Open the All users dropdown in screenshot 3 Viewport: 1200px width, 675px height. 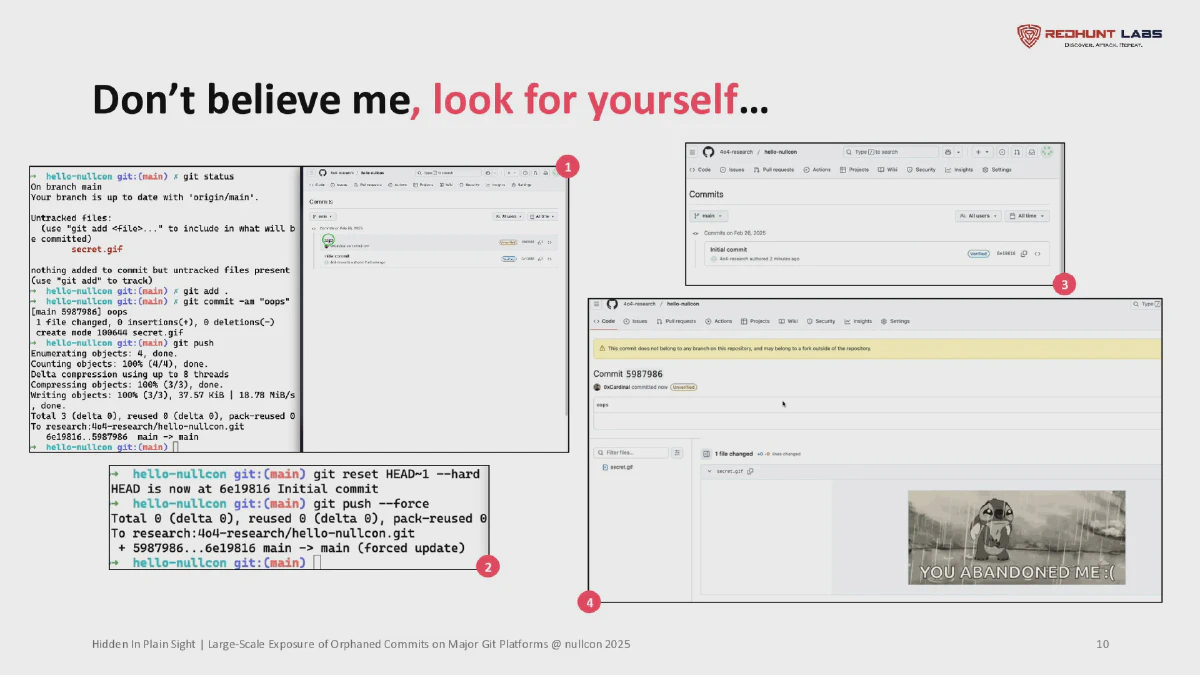coord(978,216)
